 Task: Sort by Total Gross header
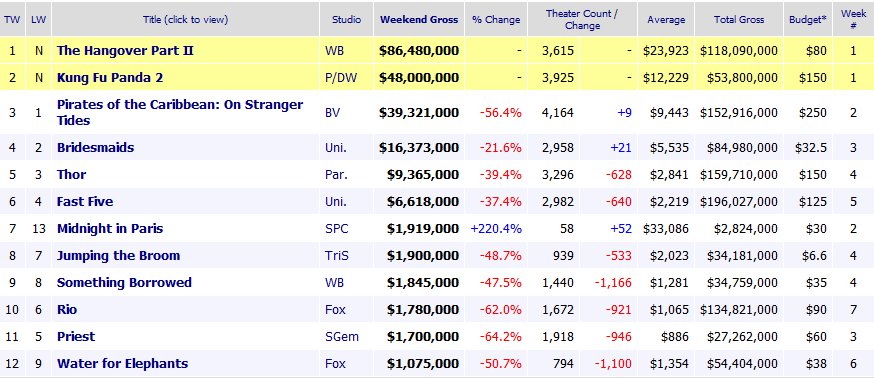[739, 20]
